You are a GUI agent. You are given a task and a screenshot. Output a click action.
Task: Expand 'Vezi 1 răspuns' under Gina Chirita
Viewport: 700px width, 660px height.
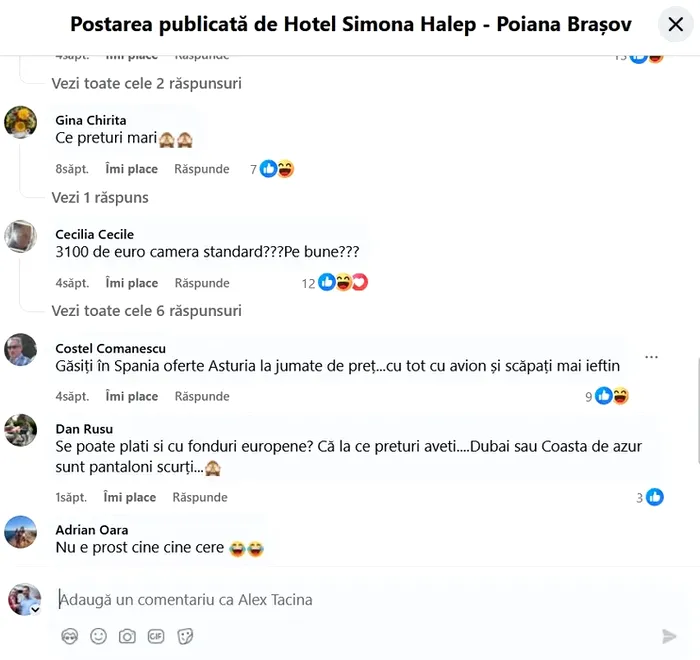pos(100,197)
